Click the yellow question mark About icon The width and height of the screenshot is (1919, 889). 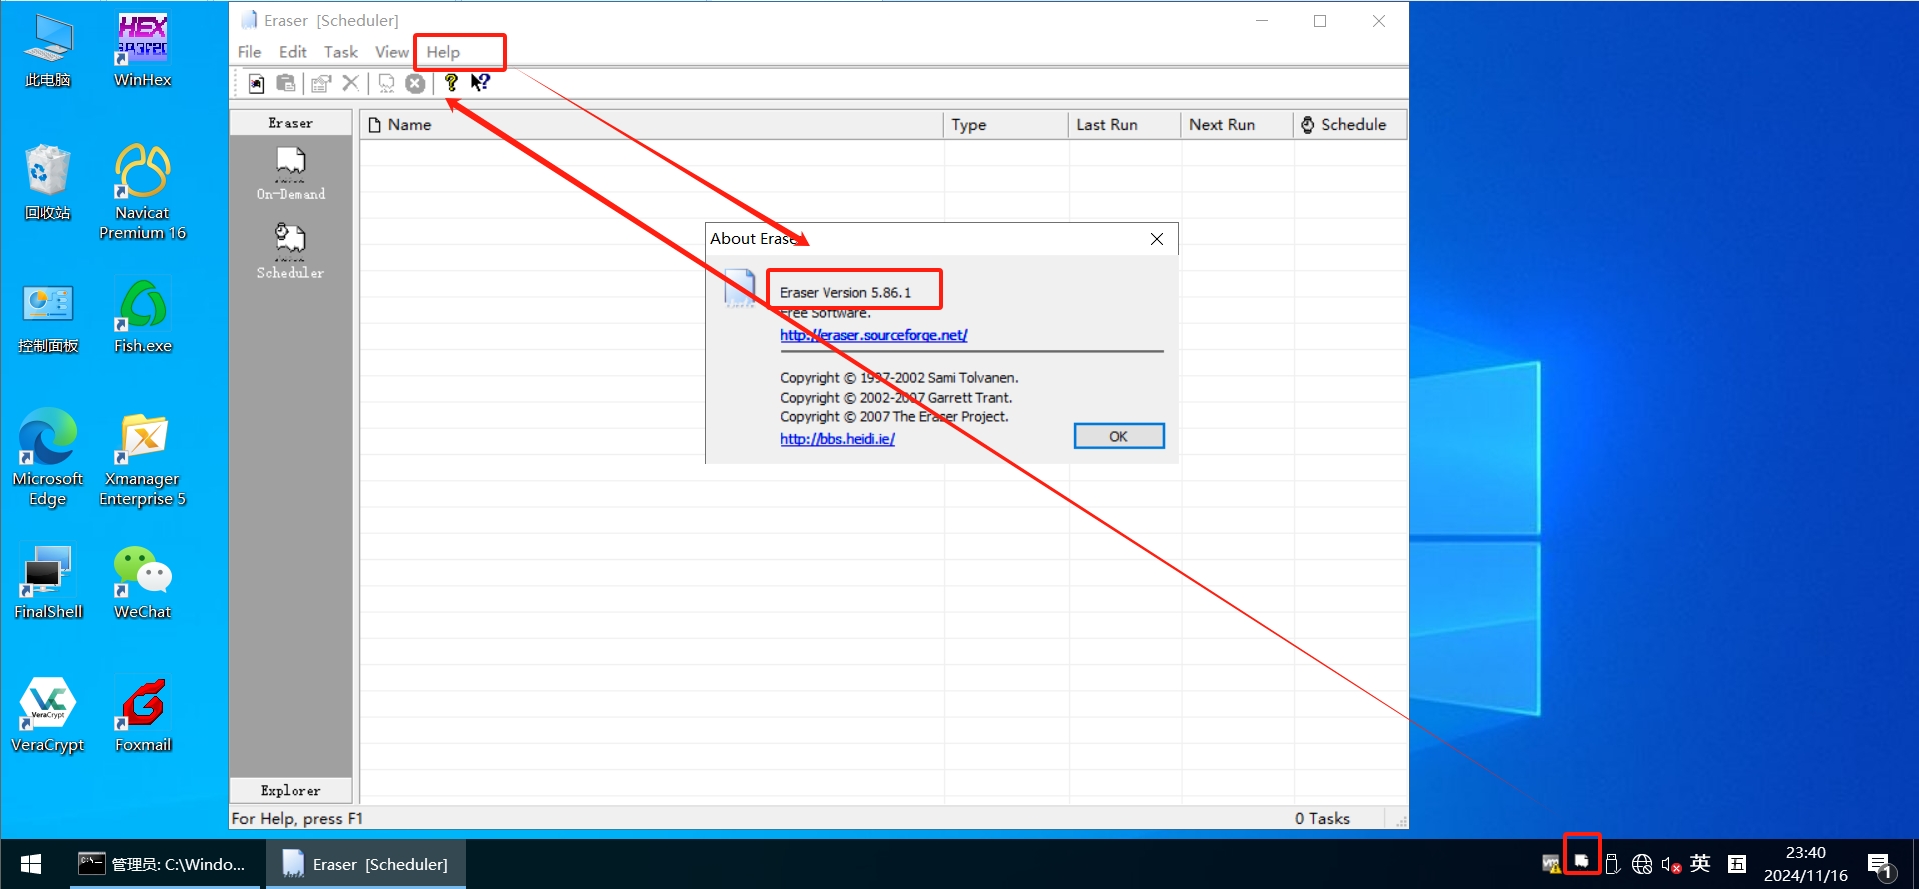point(451,83)
